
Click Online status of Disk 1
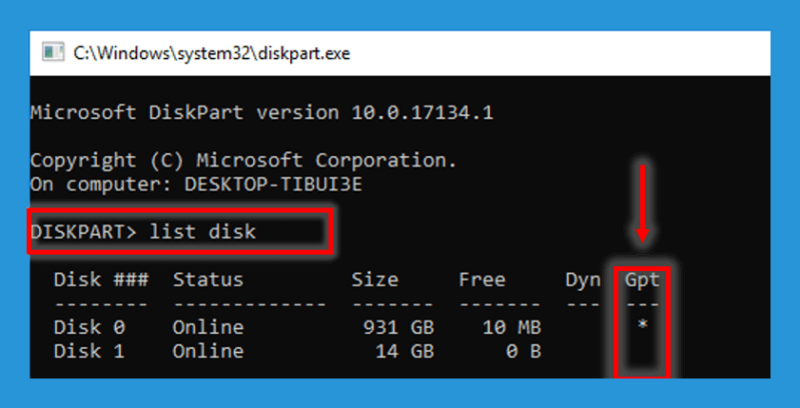(208, 351)
